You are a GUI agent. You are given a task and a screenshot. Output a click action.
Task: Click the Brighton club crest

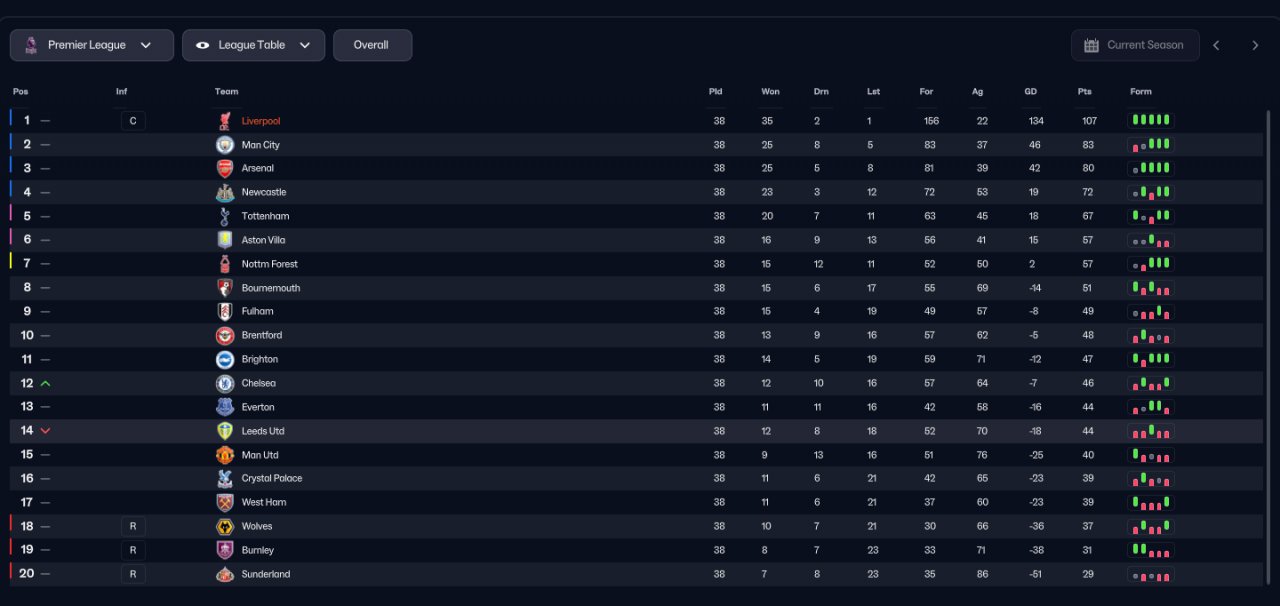(x=225, y=359)
